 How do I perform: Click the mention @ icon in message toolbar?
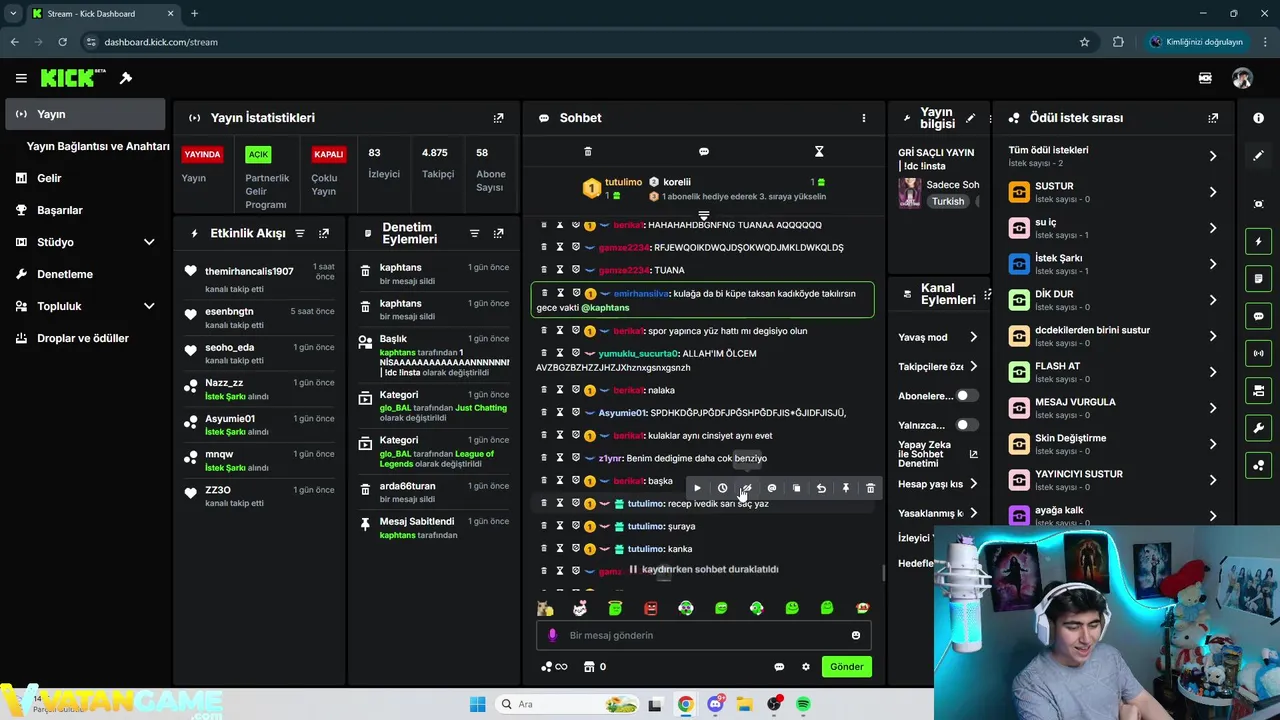(x=771, y=488)
